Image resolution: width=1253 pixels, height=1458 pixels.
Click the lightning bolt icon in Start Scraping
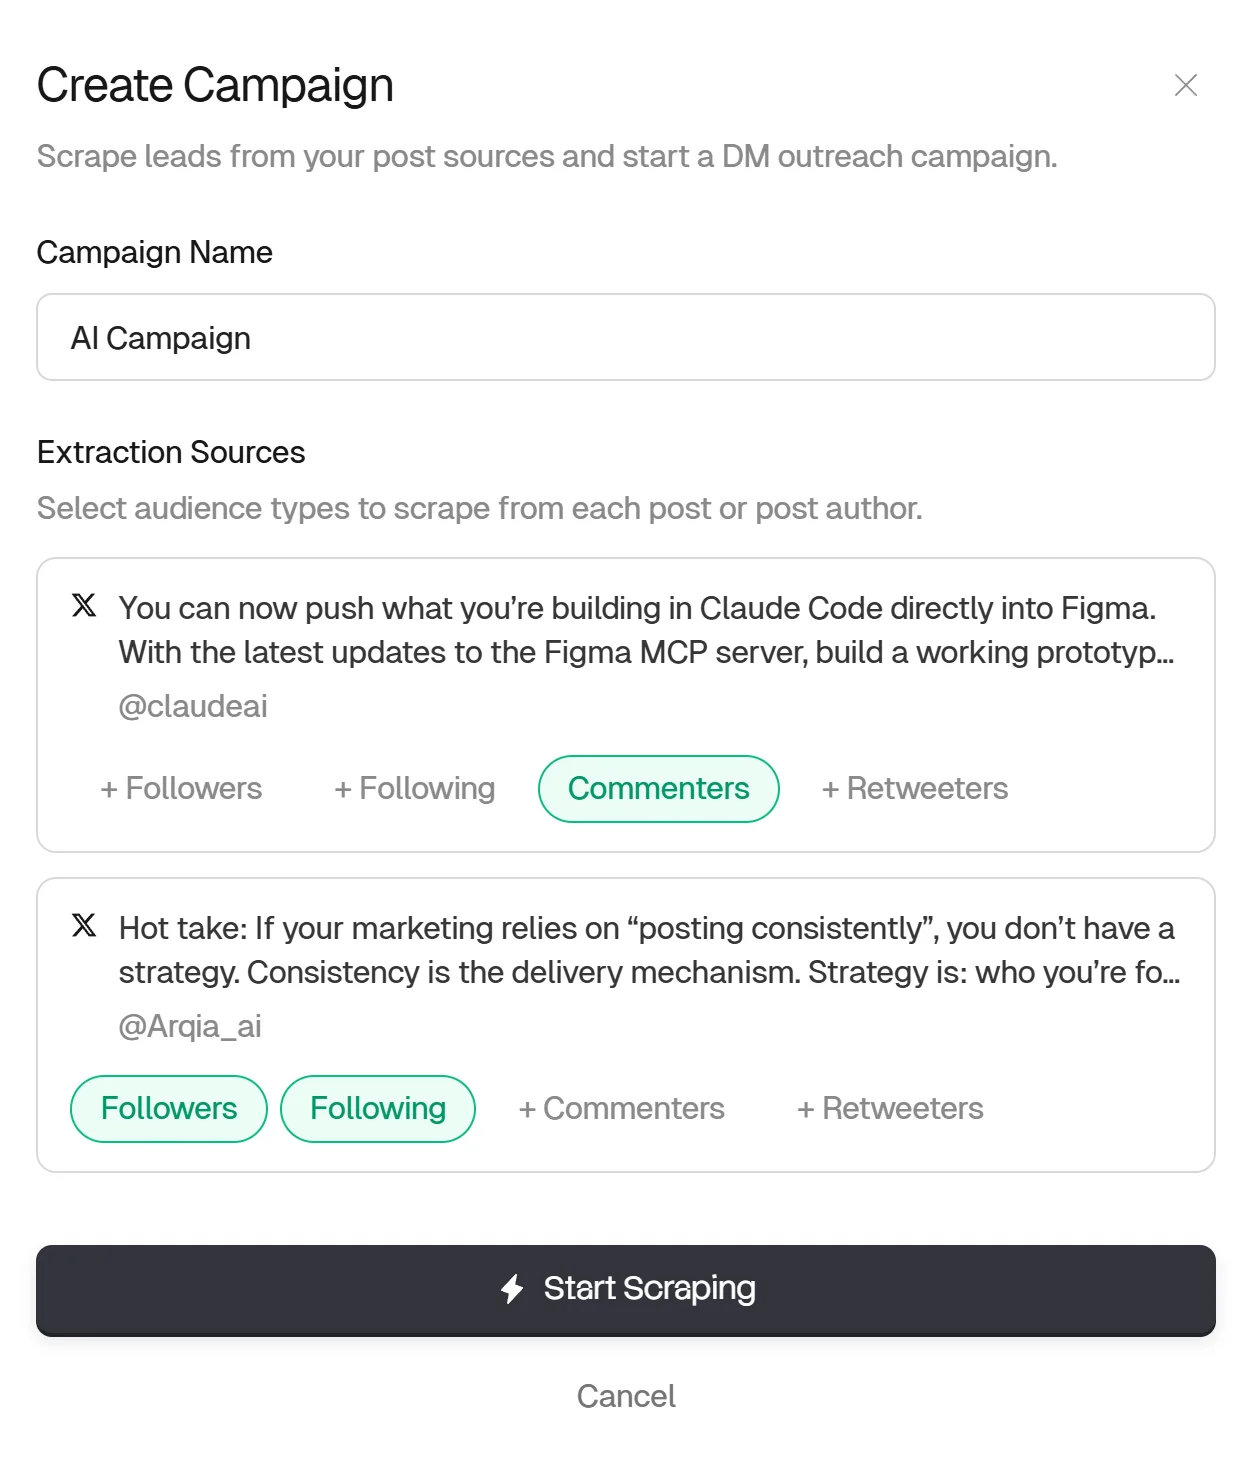click(x=513, y=1289)
